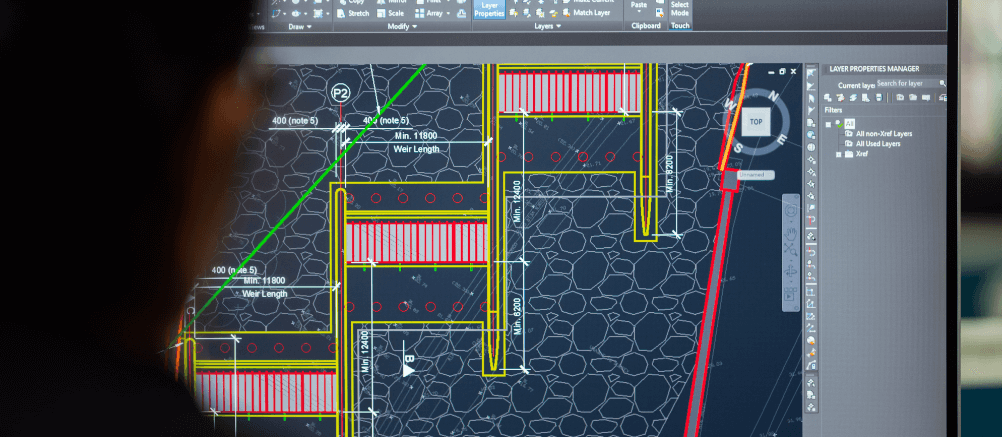This screenshot has width=1002, height=437.
Task: Click the Zoom Extents tool on navigation bar
Action: [x=790, y=249]
